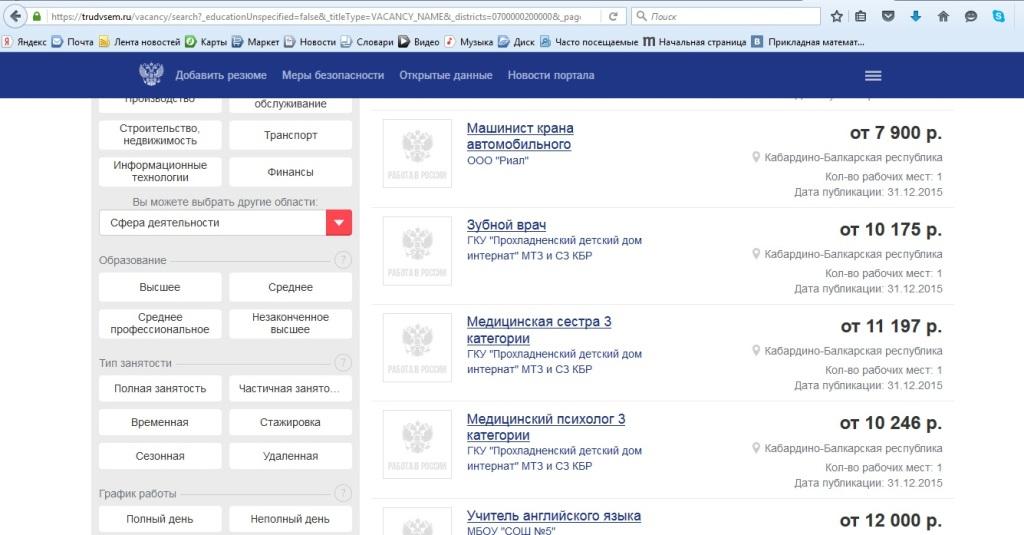Screen dimensions: 1024x535
Task: Click the Skype toolbar icon
Action: pos(999,16)
